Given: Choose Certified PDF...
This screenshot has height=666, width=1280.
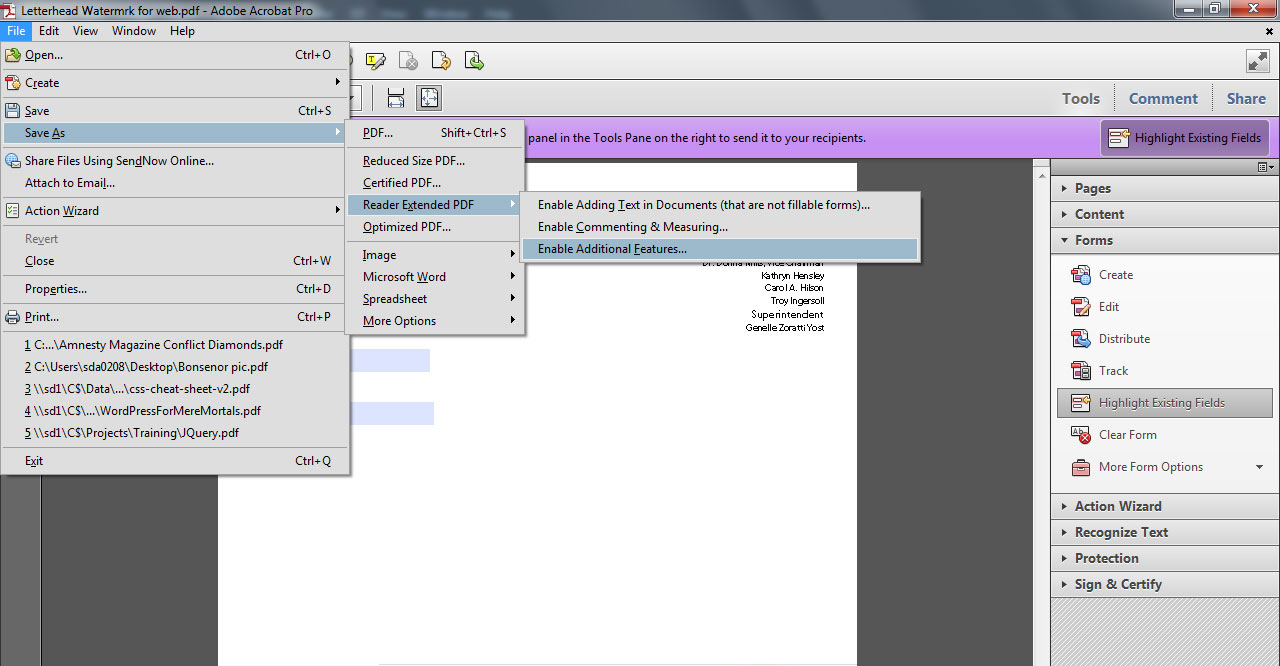Looking at the screenshot, I should [435, 183].
